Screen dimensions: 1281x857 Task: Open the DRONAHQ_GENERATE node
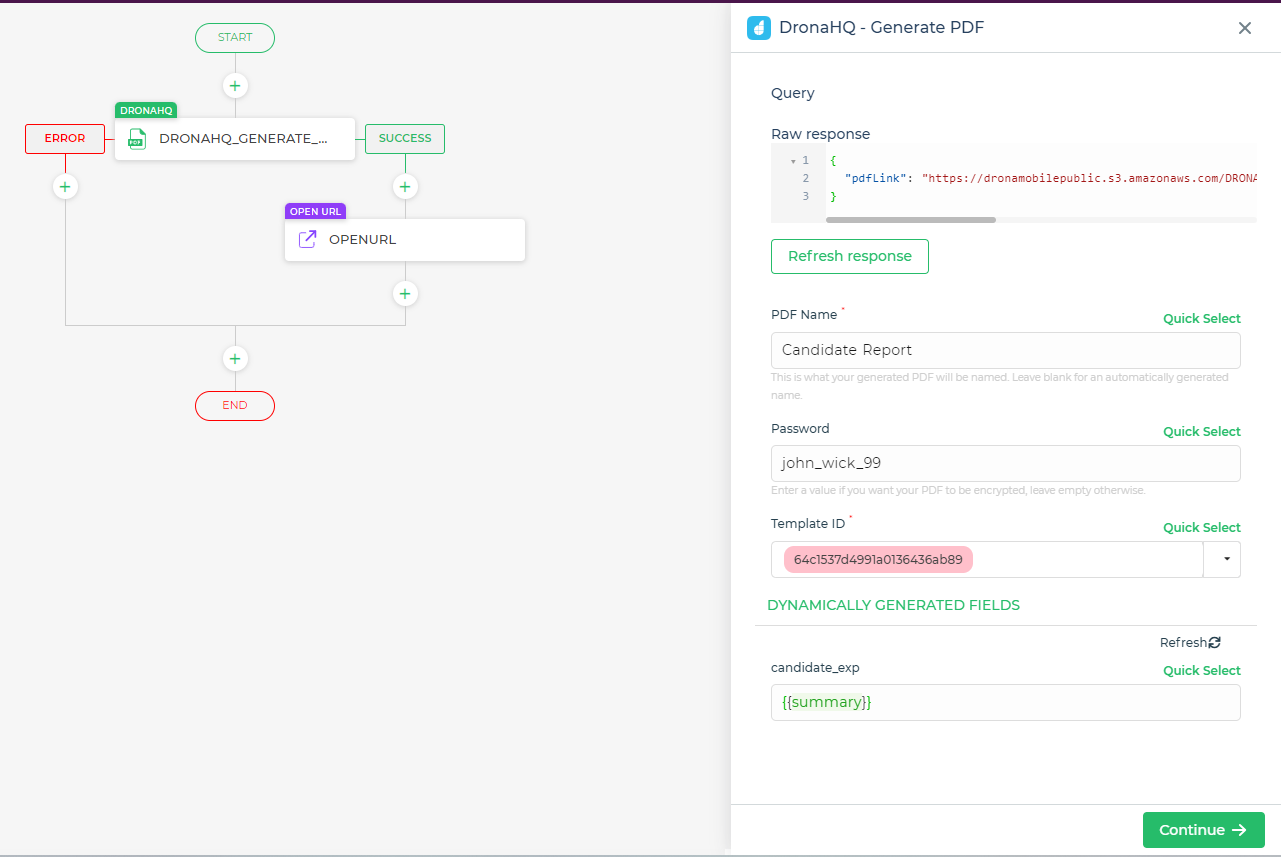tap(235, 139)
